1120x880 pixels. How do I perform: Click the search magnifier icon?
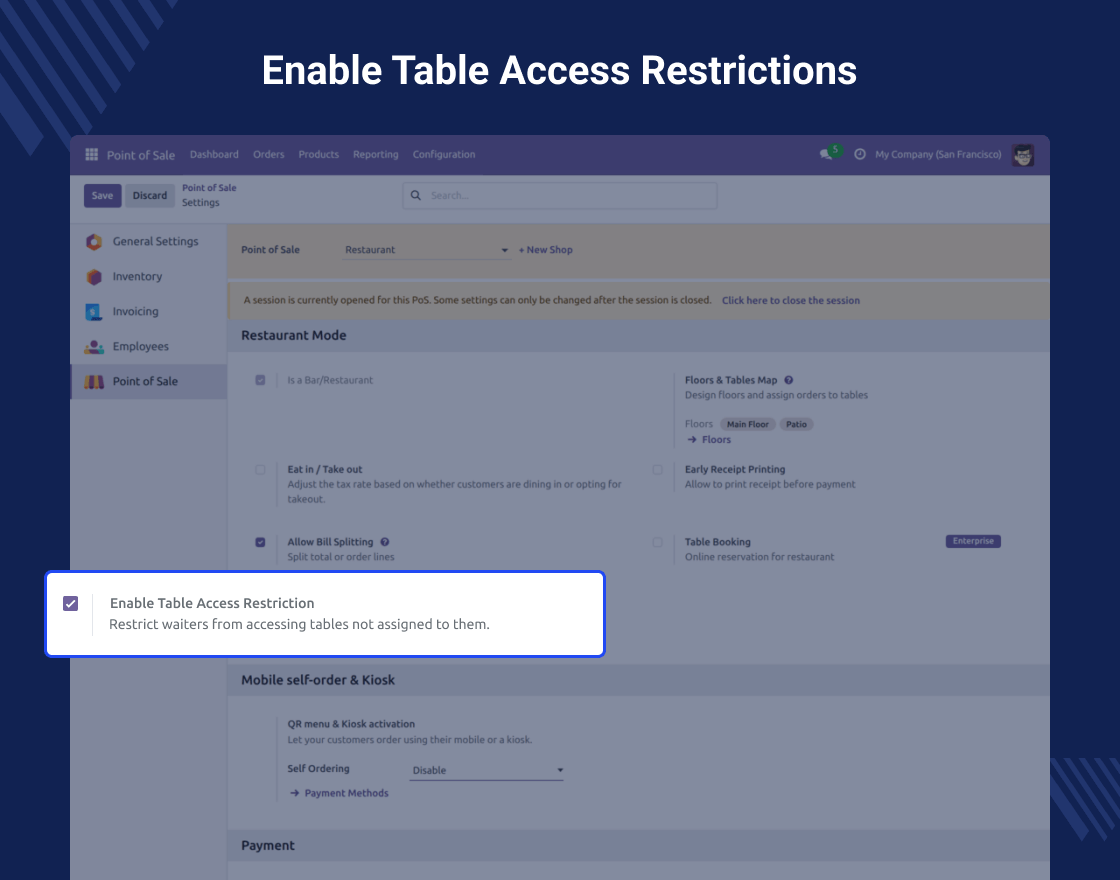point(416,195)
